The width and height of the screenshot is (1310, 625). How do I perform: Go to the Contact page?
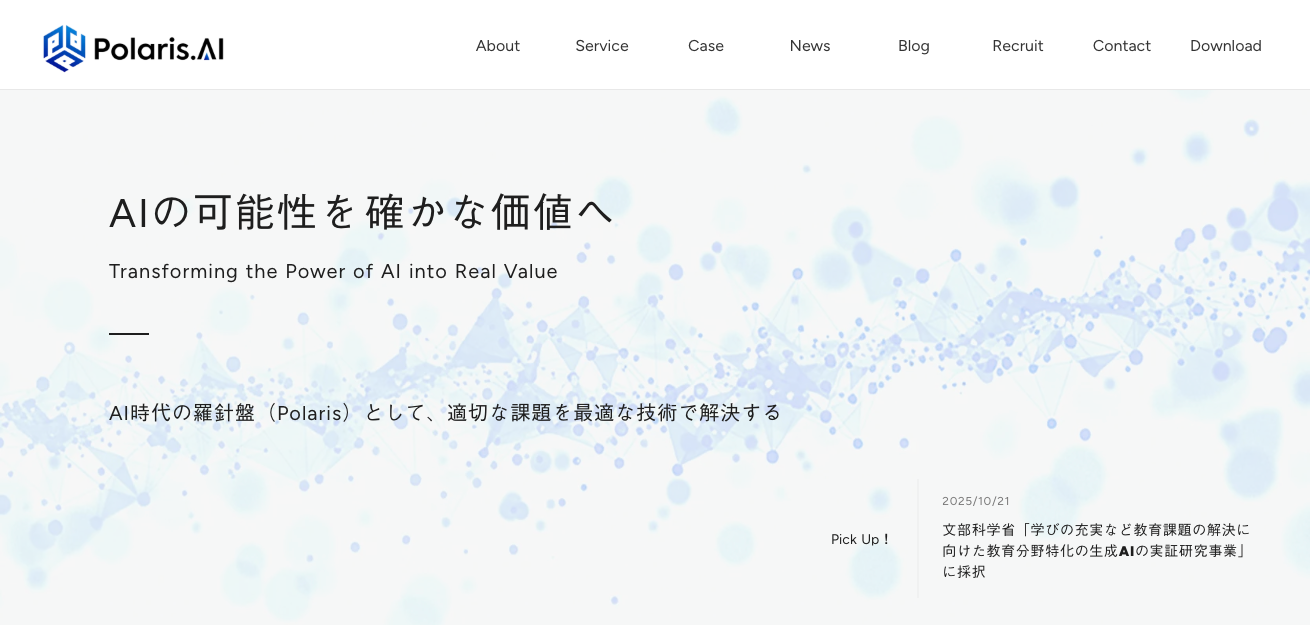pos(1121,45)
